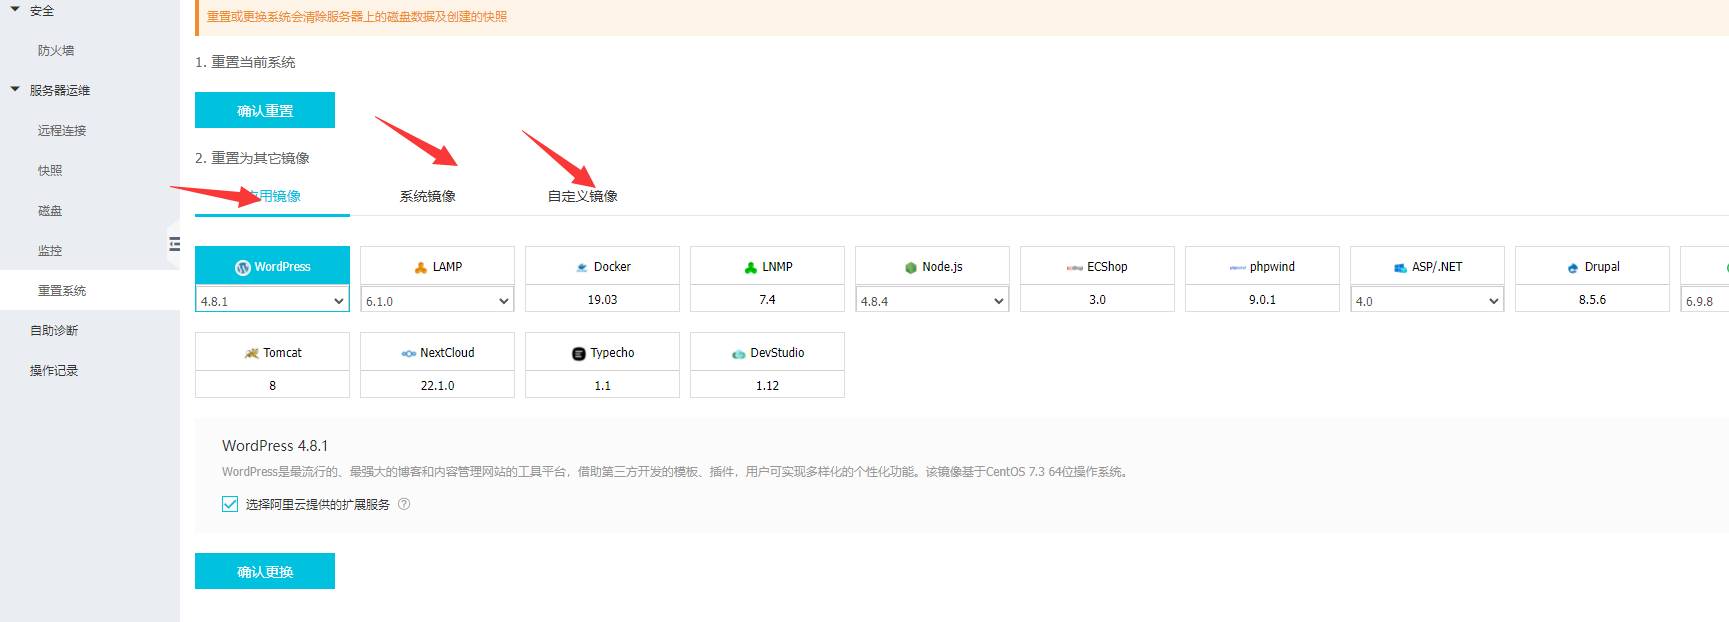The width and height of the screenshot is (1729, 622).
Task: Switch to the 自定义镜像 tab
Action: coord(582,196)
